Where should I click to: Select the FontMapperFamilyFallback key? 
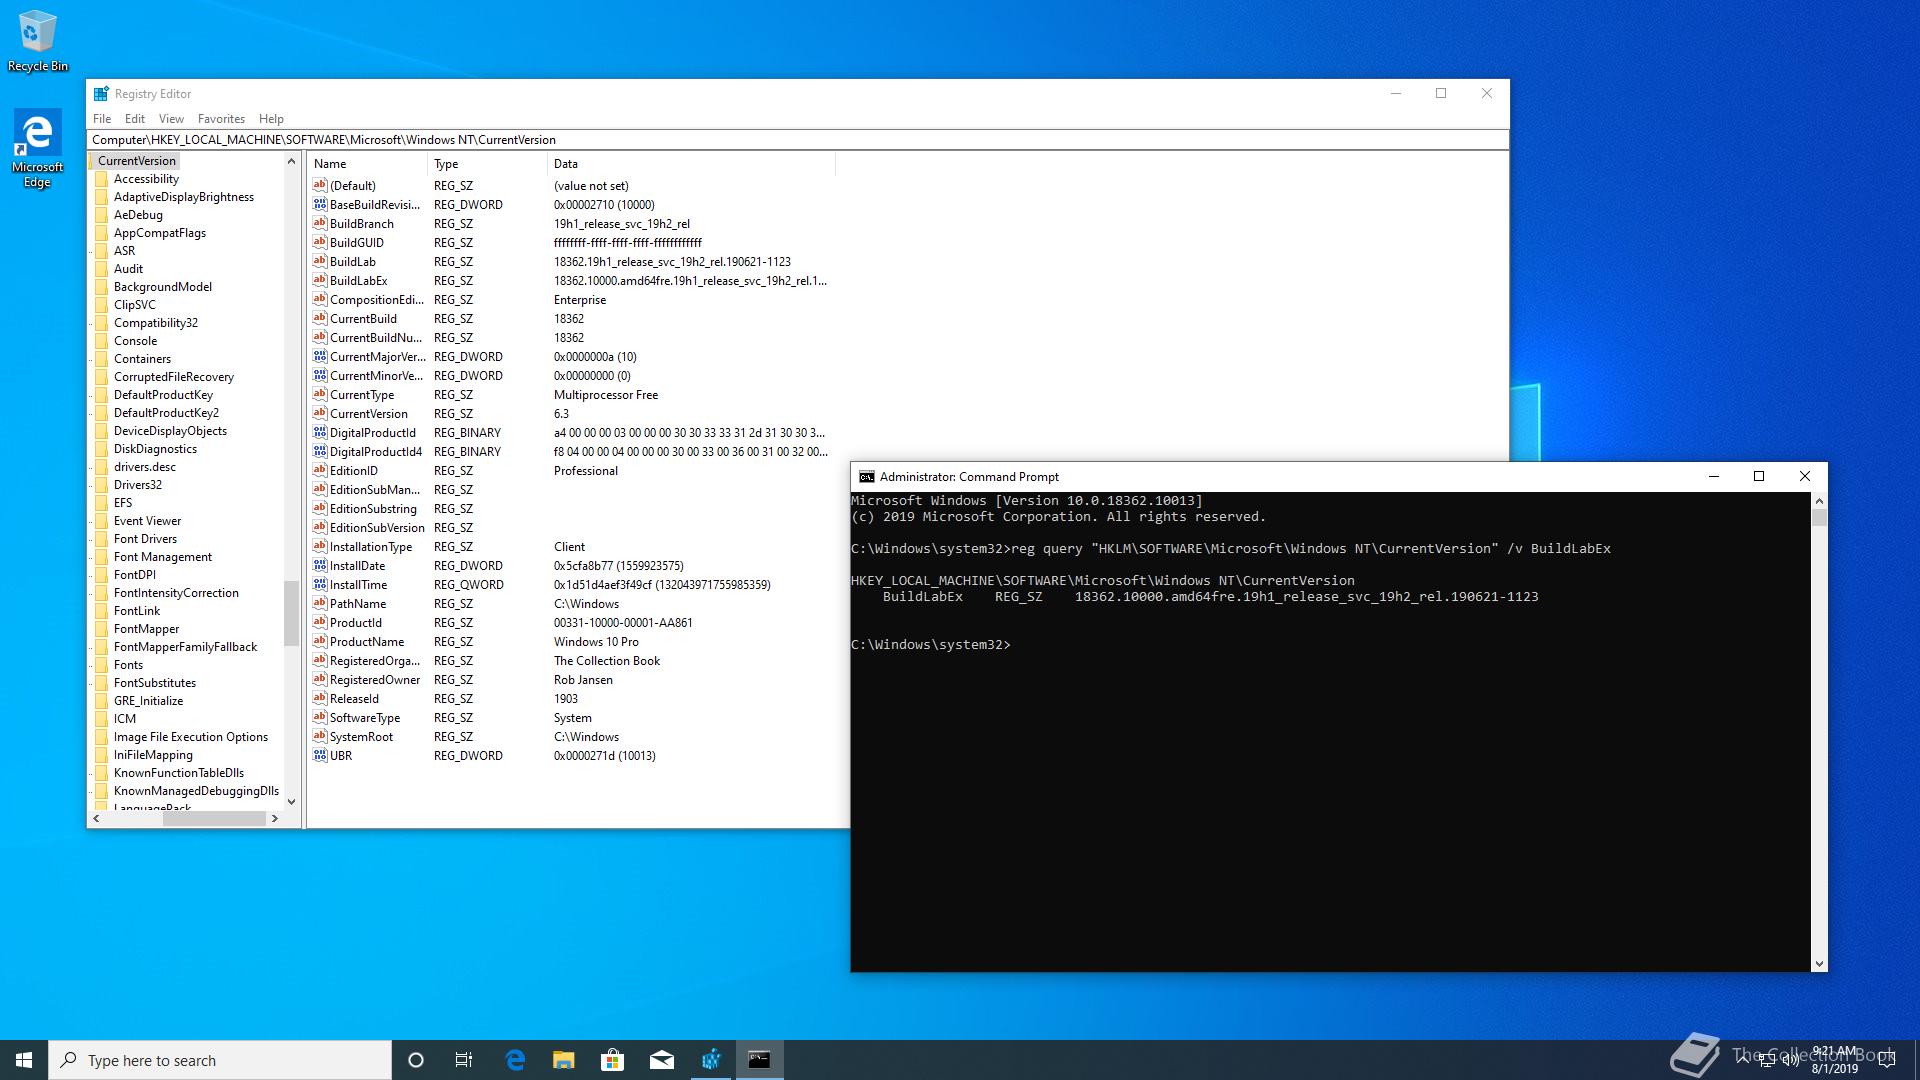click(185, 647)
